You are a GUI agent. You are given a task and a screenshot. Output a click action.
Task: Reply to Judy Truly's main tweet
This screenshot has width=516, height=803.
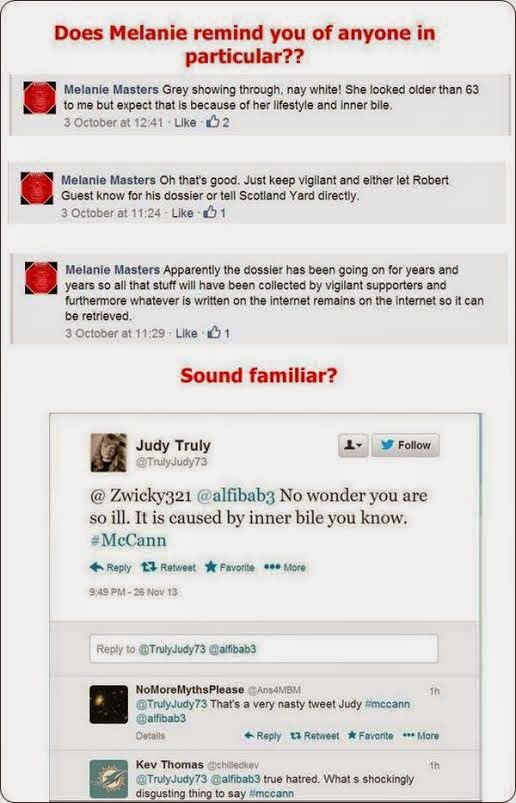[x=111, y=567]
